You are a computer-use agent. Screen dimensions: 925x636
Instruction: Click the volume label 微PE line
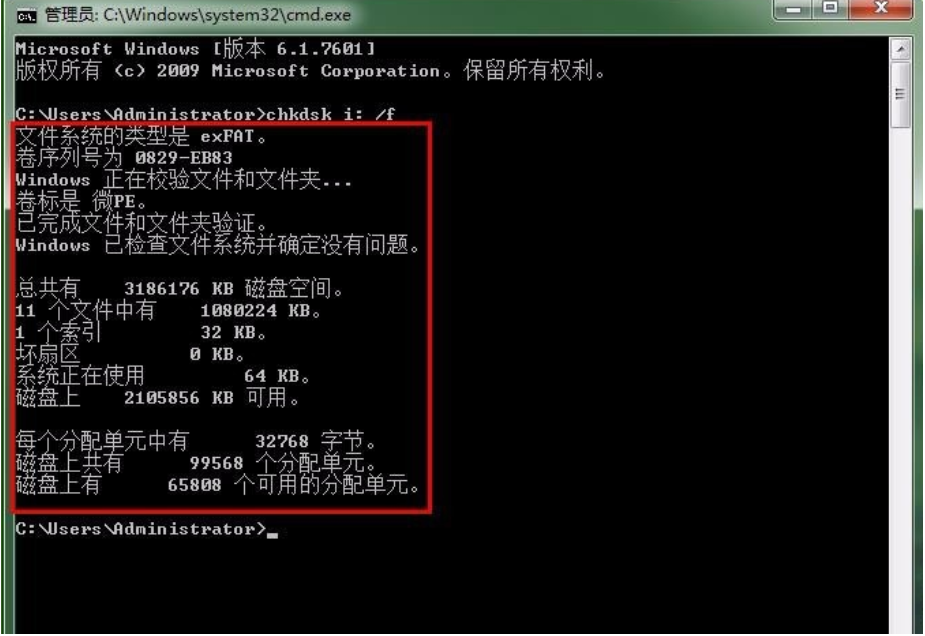(81, 202)
